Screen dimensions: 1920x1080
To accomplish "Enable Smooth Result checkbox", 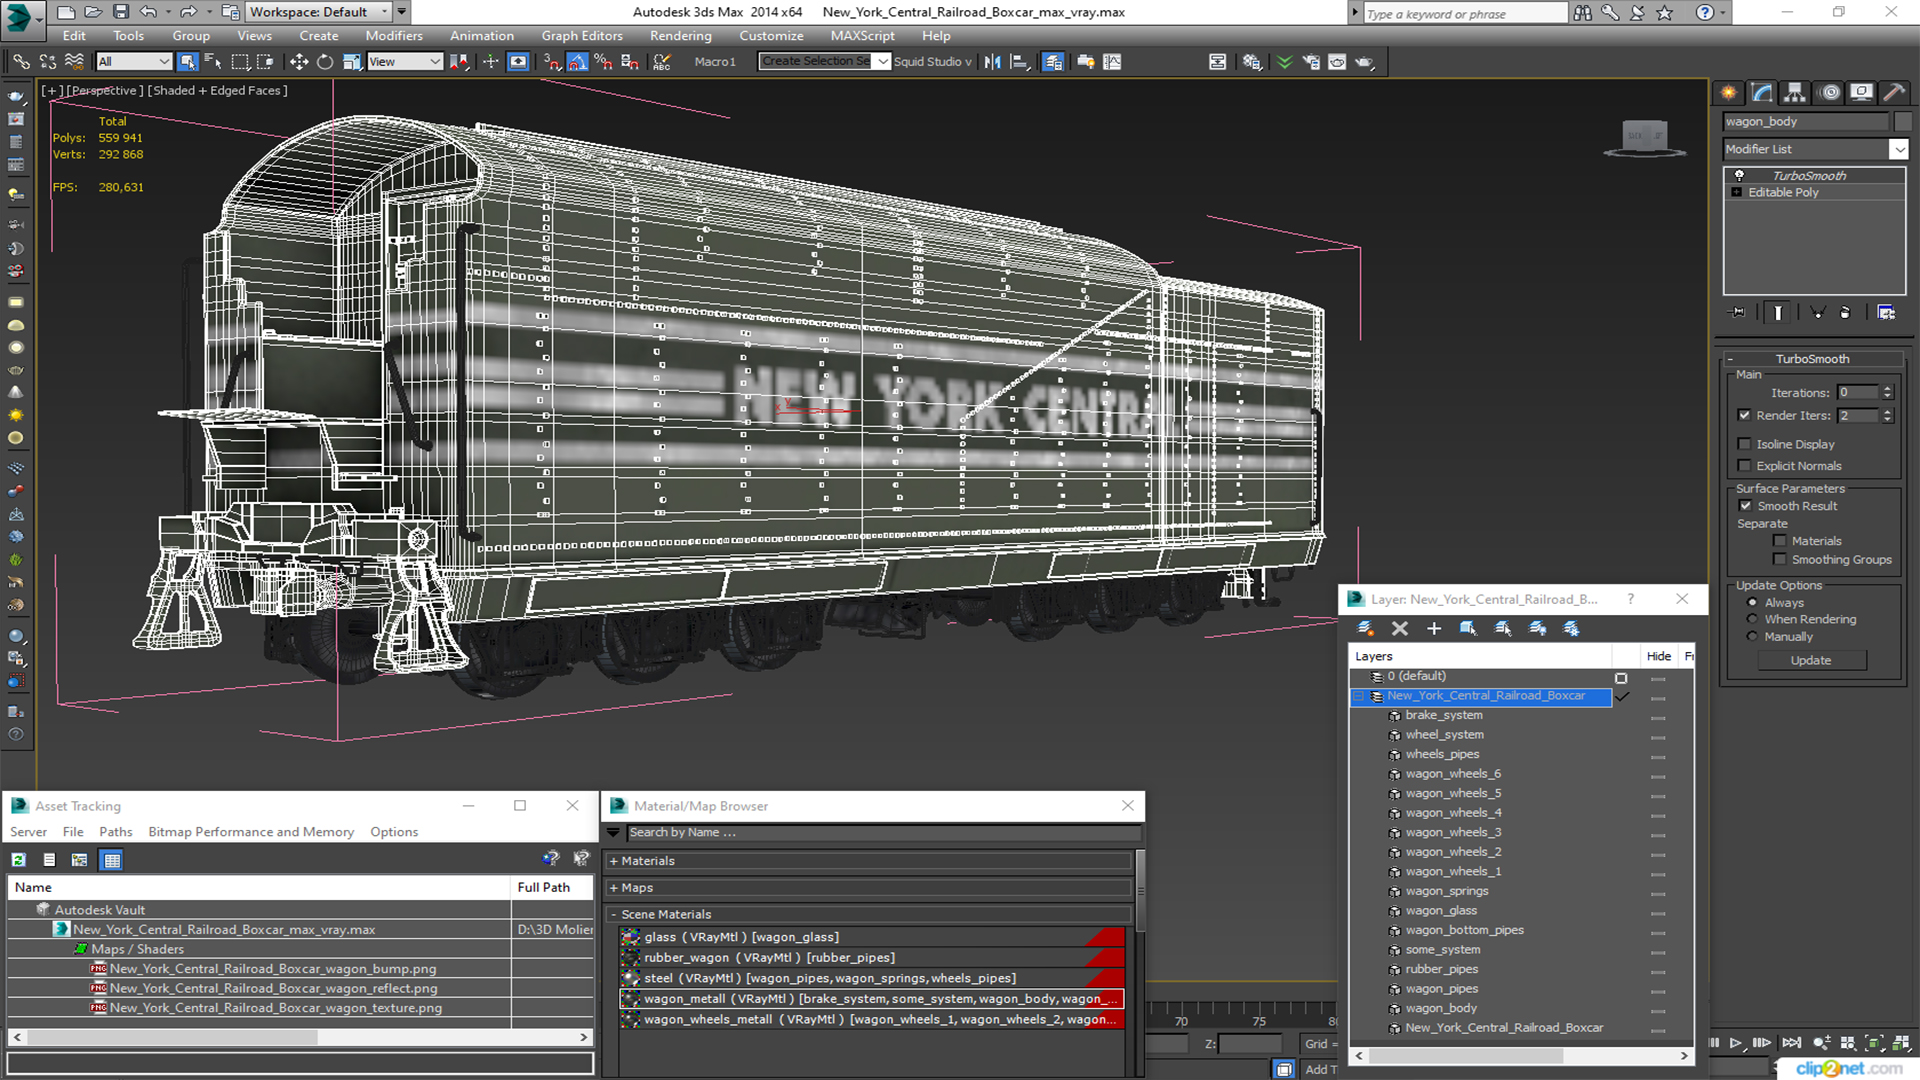I will pyautogui.click(x=1747, y=505).
